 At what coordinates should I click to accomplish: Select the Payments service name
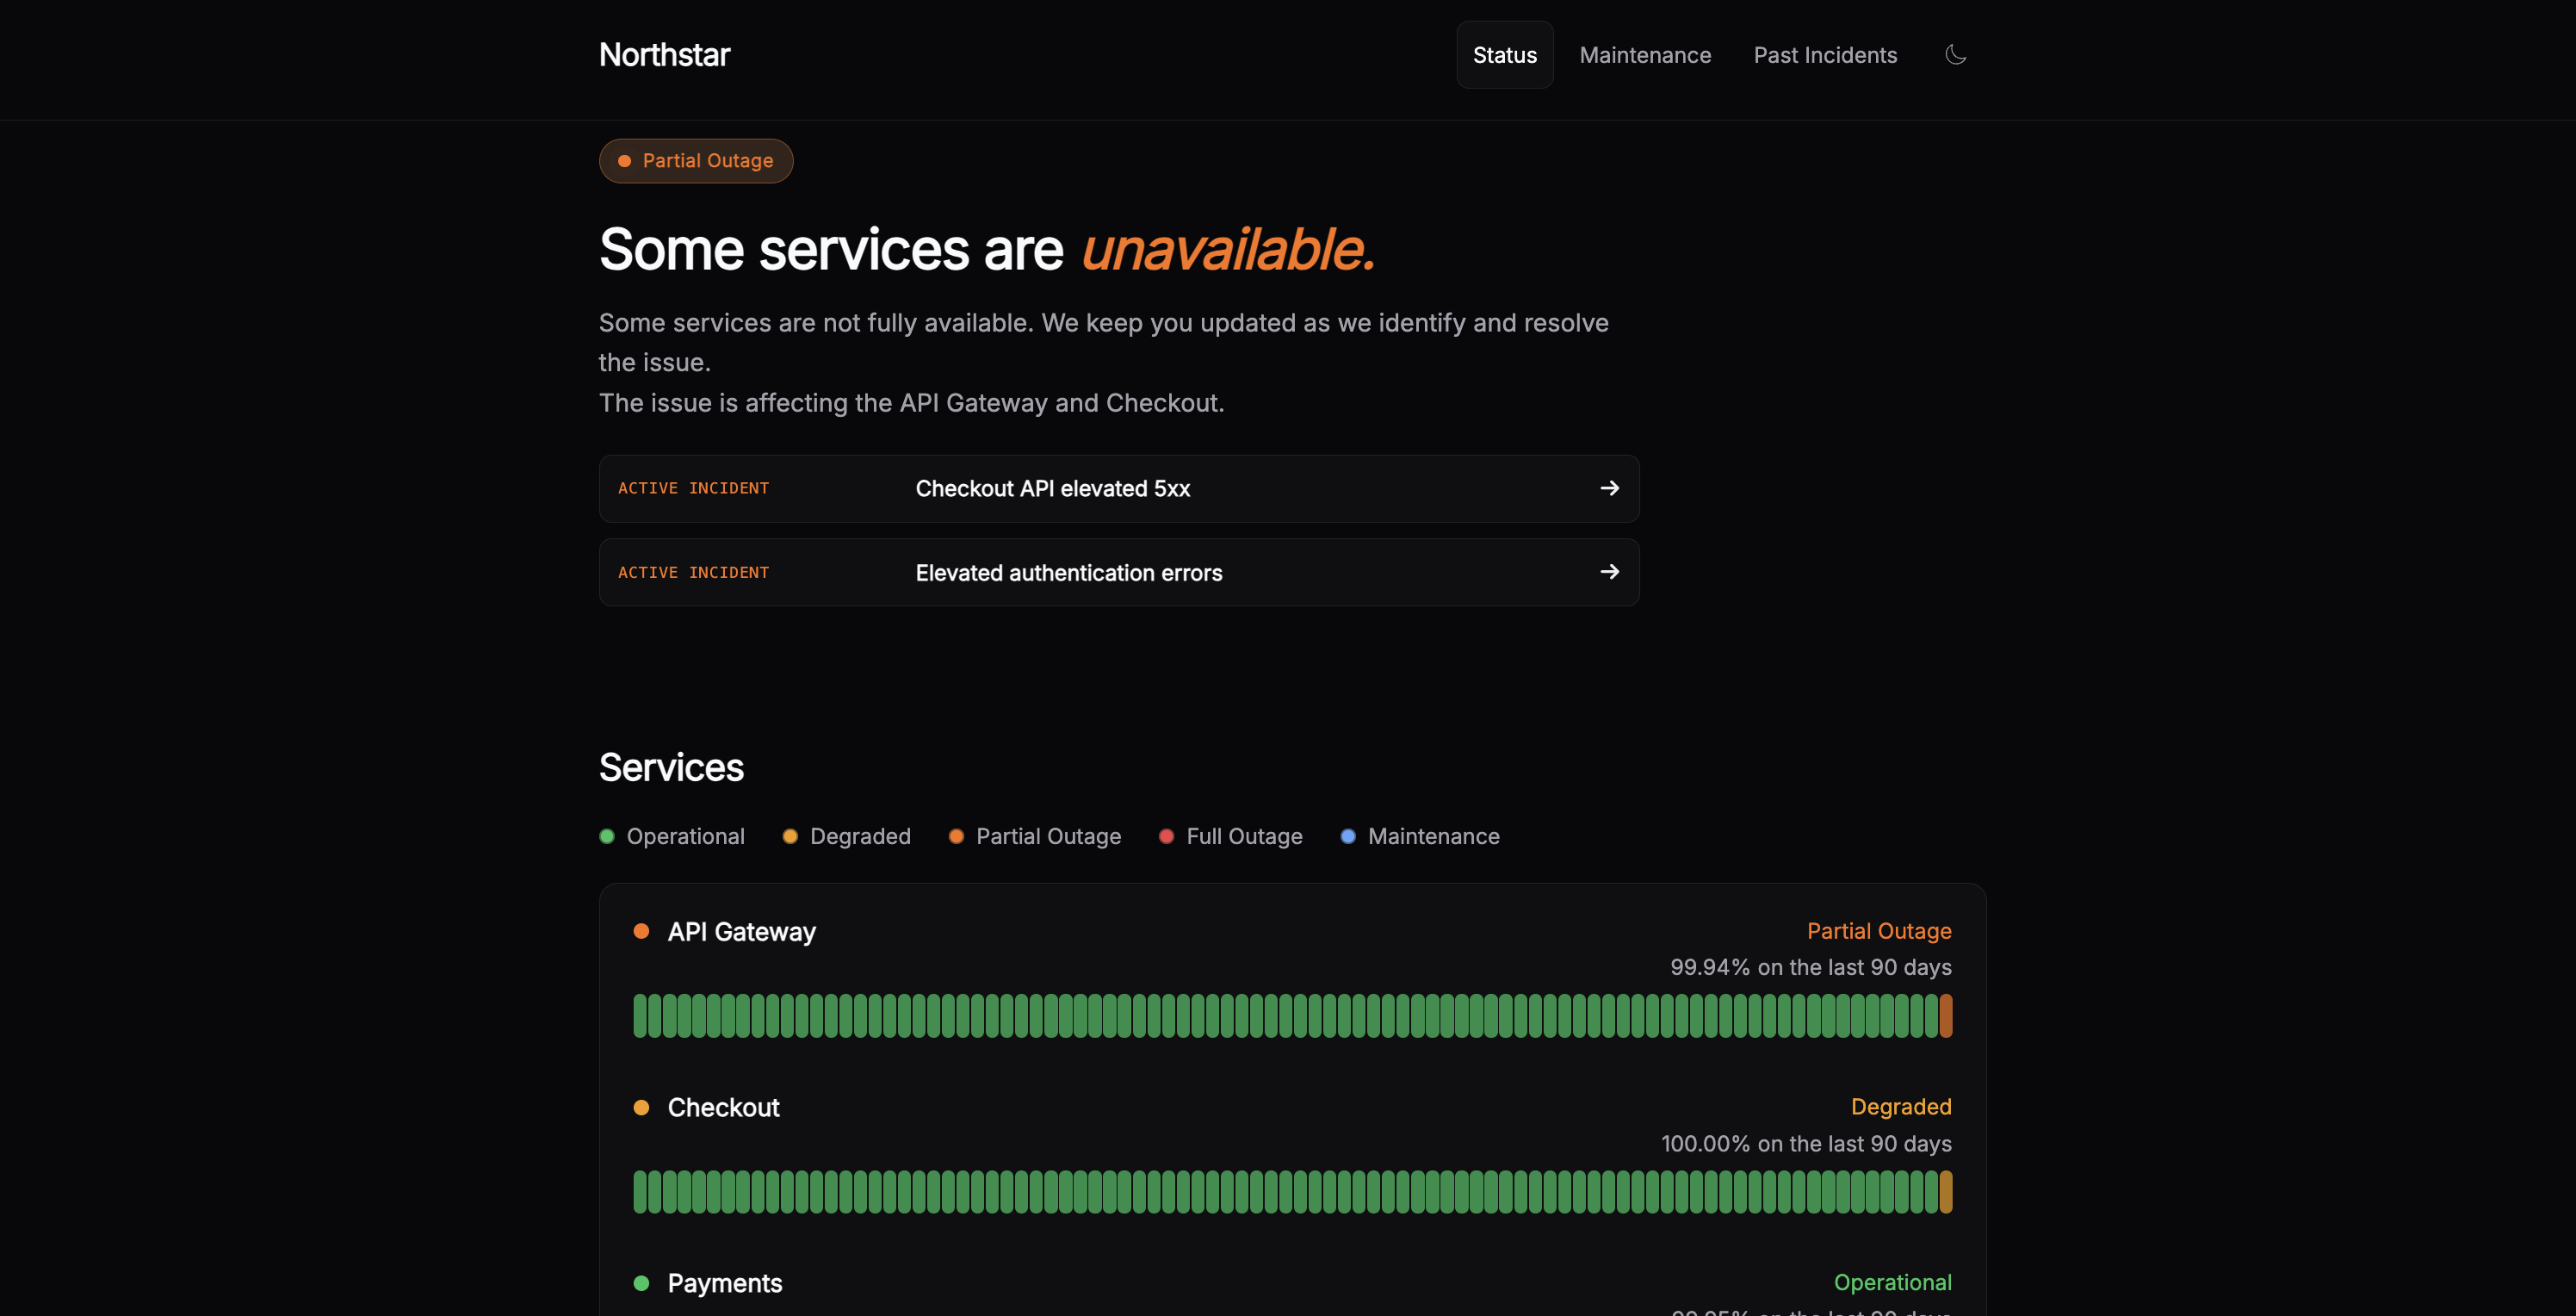pyautogui.click(x=725, y=1284)
